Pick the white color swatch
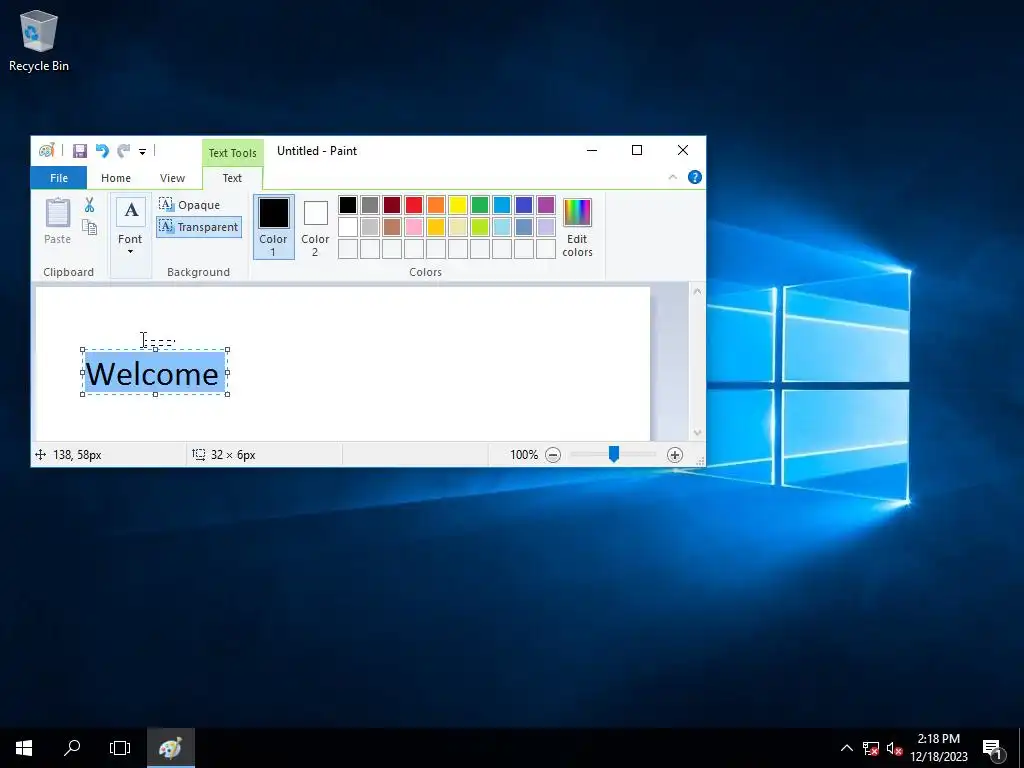 pyautogui.click(x=348, y=227)
